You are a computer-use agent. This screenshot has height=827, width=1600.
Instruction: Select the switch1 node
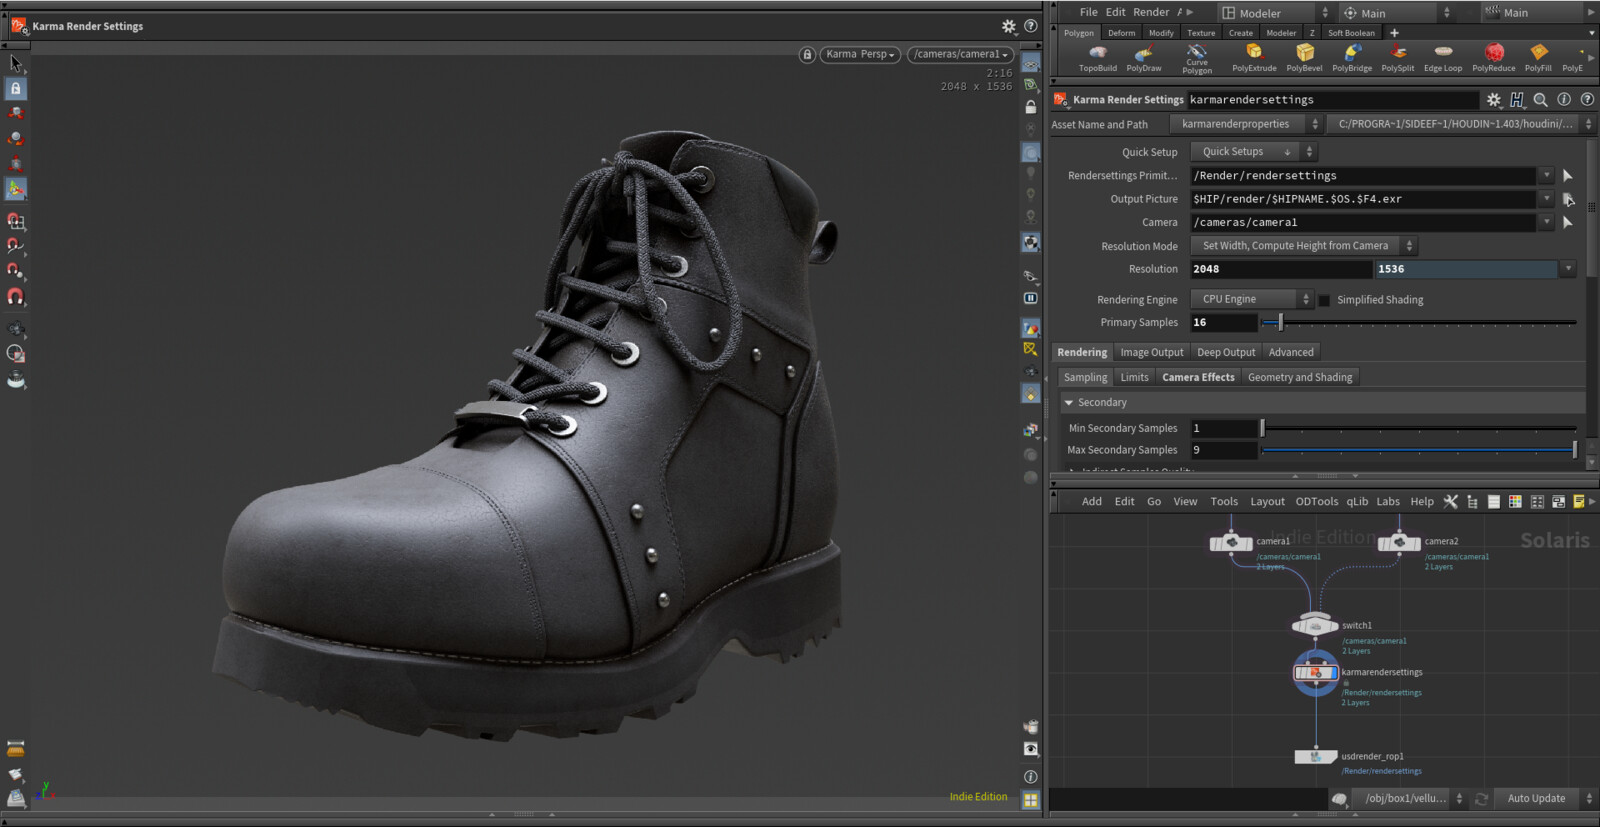(1315, 626)
